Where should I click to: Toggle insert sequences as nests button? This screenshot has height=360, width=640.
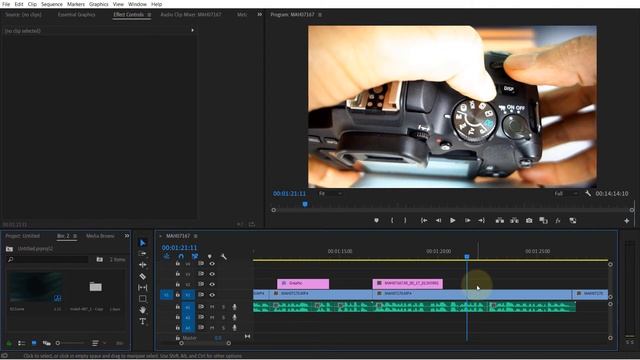tap(167, 256)
